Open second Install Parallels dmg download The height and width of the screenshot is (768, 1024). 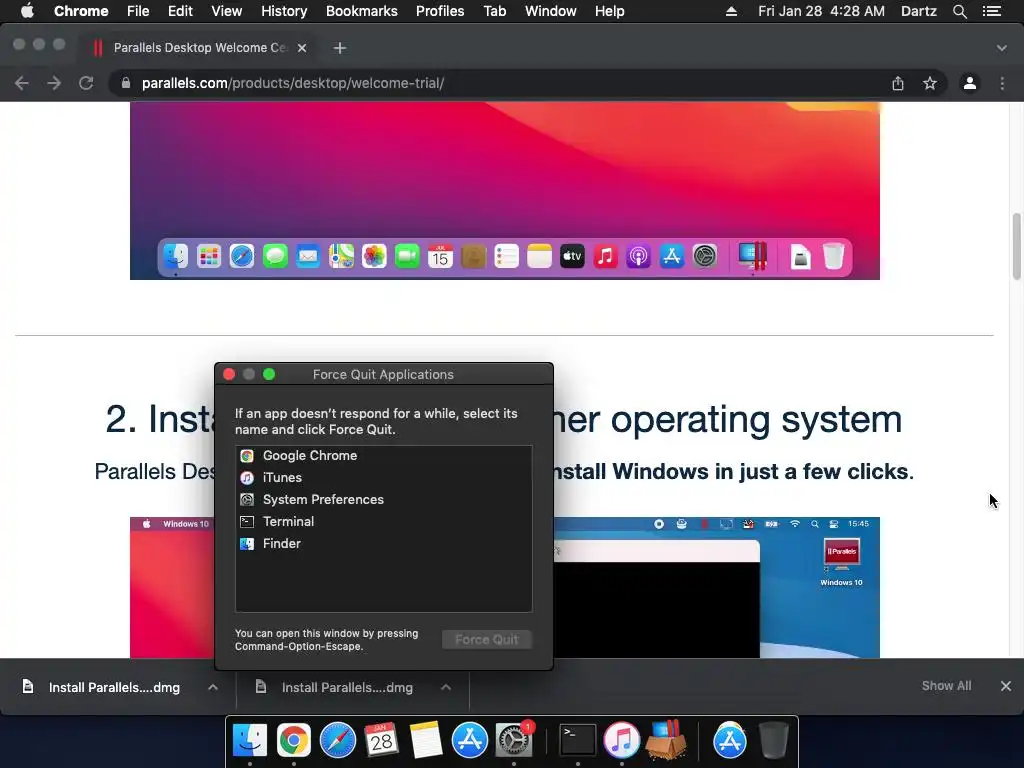(347, 687)
